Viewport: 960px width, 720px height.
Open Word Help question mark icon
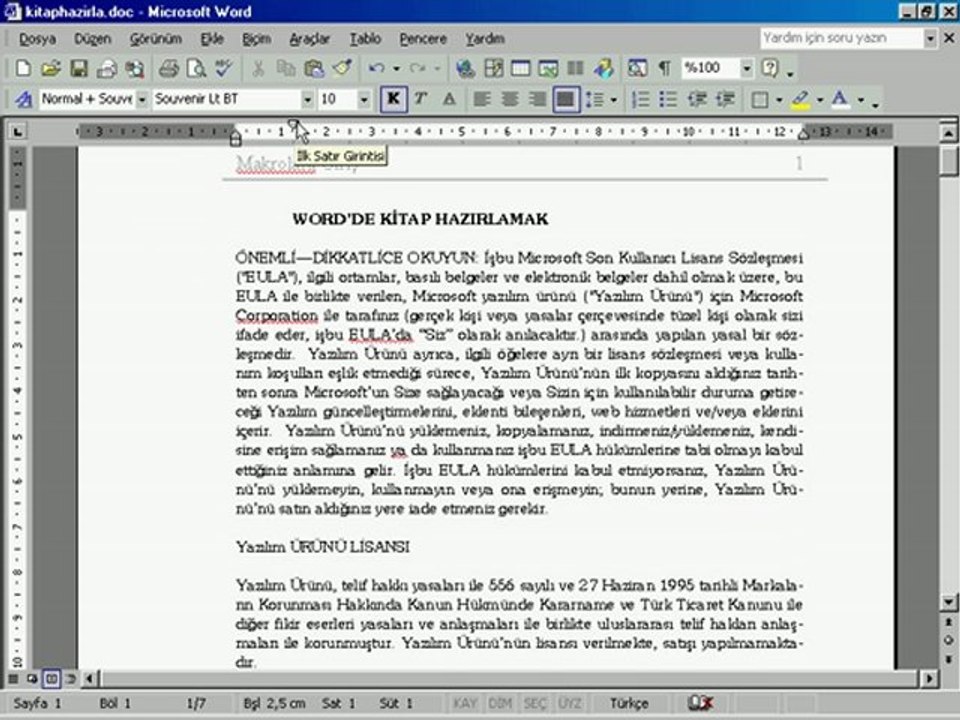pyautogui.click(x=770, y=68)
